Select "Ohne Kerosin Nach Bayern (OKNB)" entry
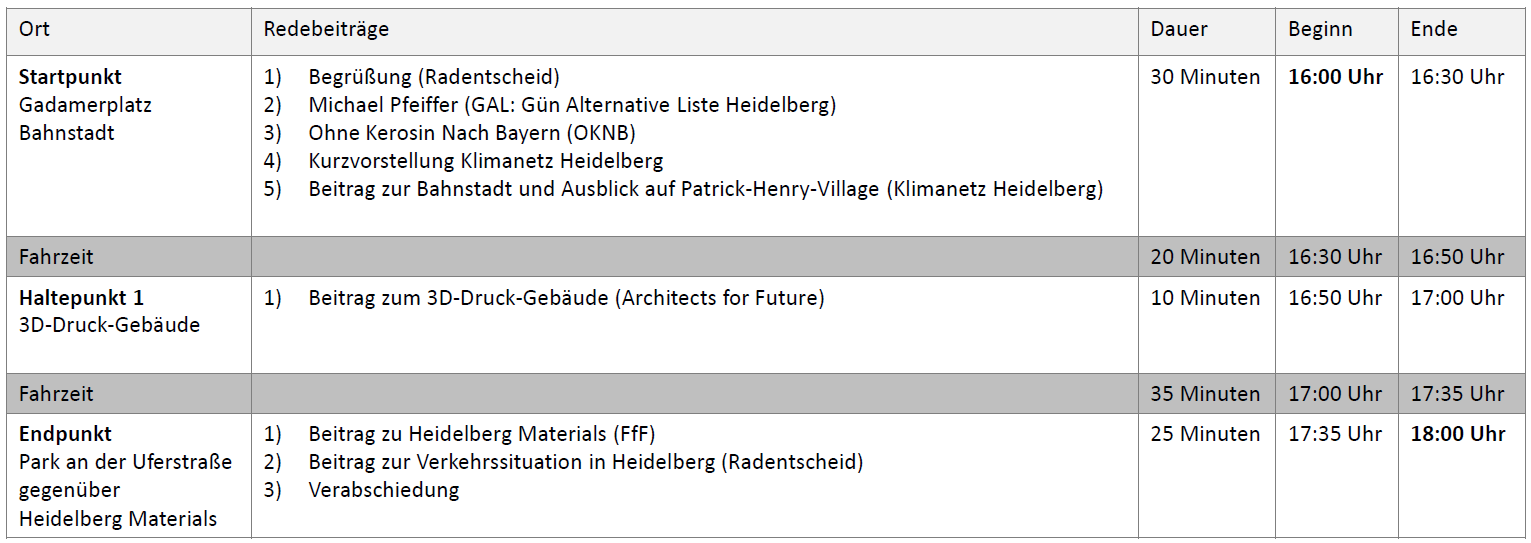 coord(472,133)
